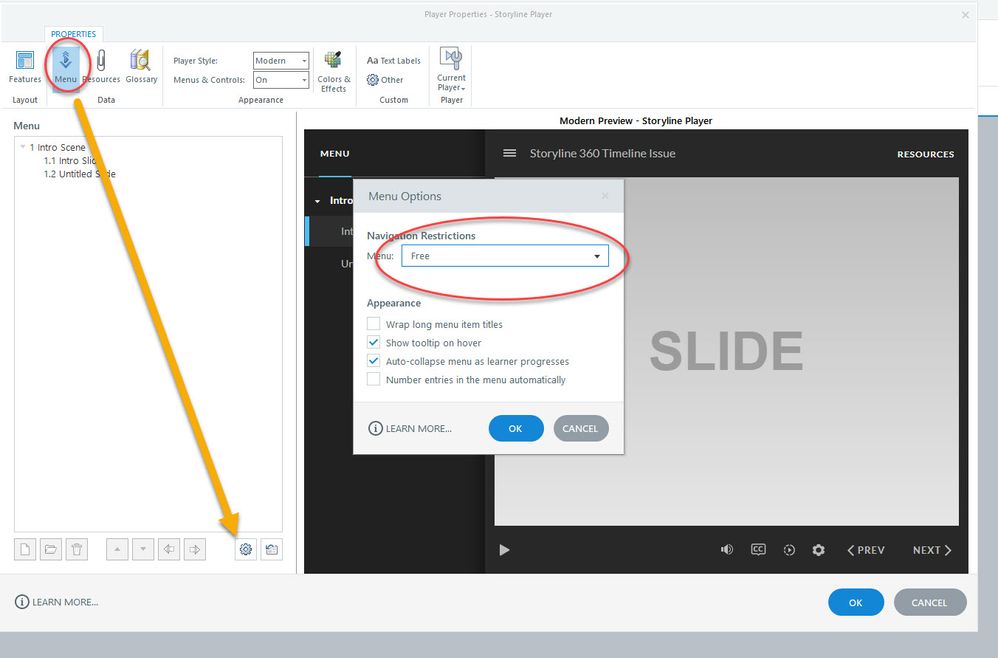This screenshot has width=998, height=658.
Task: Click the hamburger menu in preview
Action: click(509, 153)
